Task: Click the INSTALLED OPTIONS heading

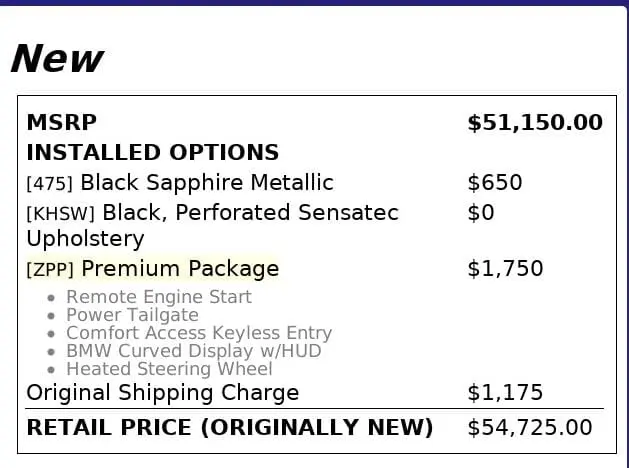Action: pyautogui.click(x=152, y=153)
